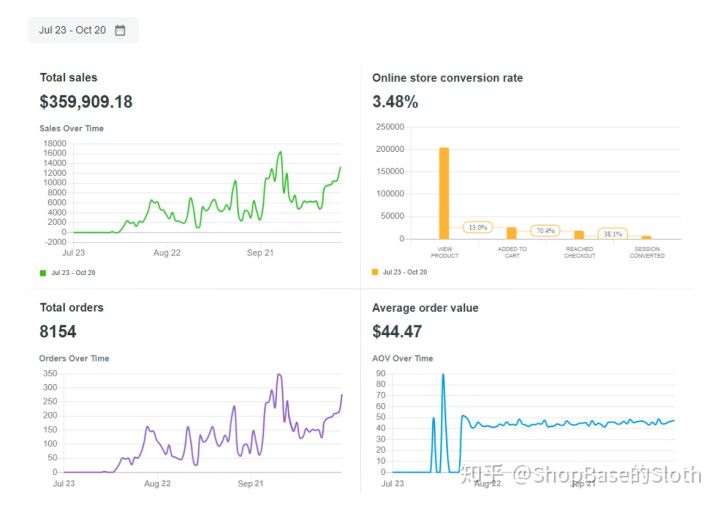Open the Average order value report
720x506 pixels.
425,308
